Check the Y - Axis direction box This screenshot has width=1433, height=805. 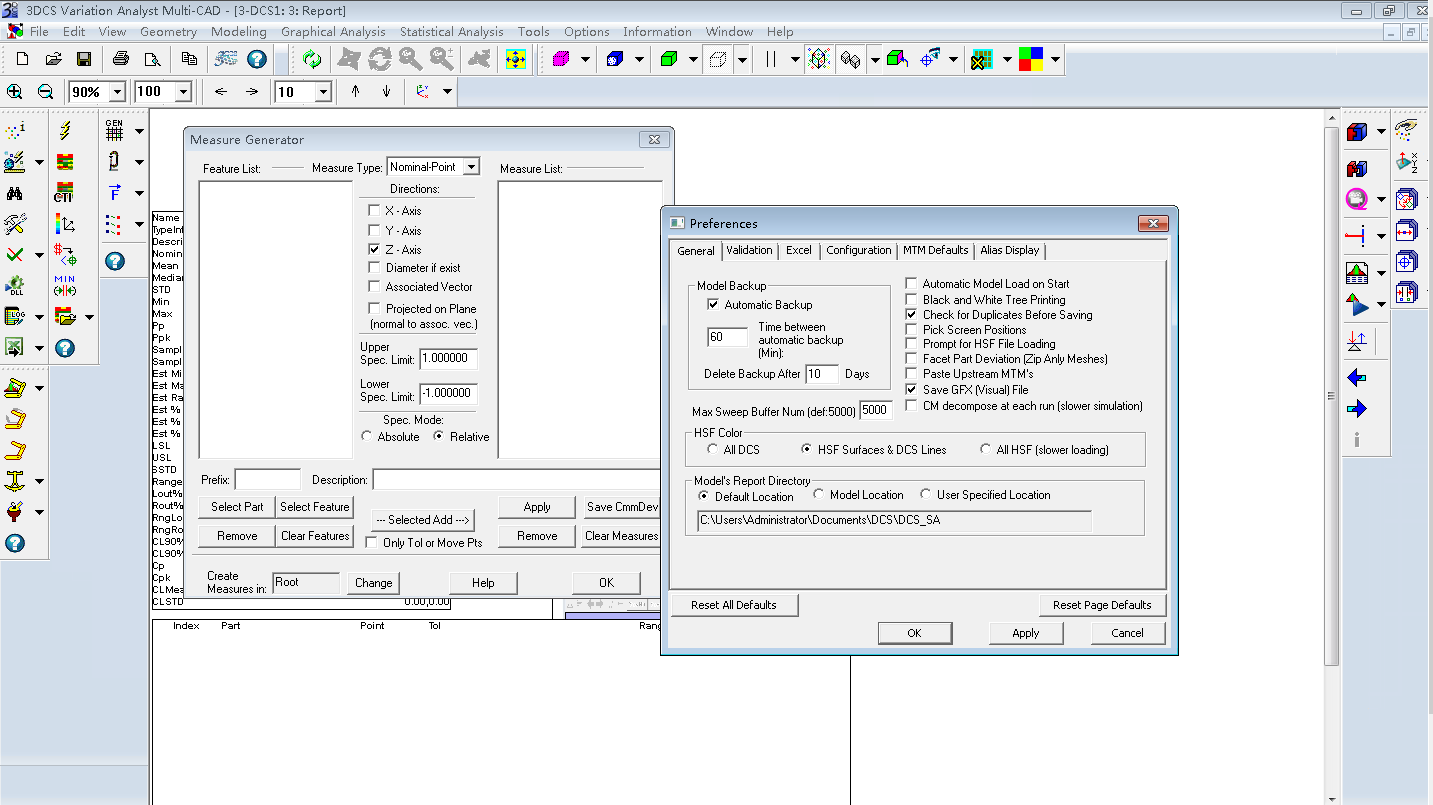(374, 231)
